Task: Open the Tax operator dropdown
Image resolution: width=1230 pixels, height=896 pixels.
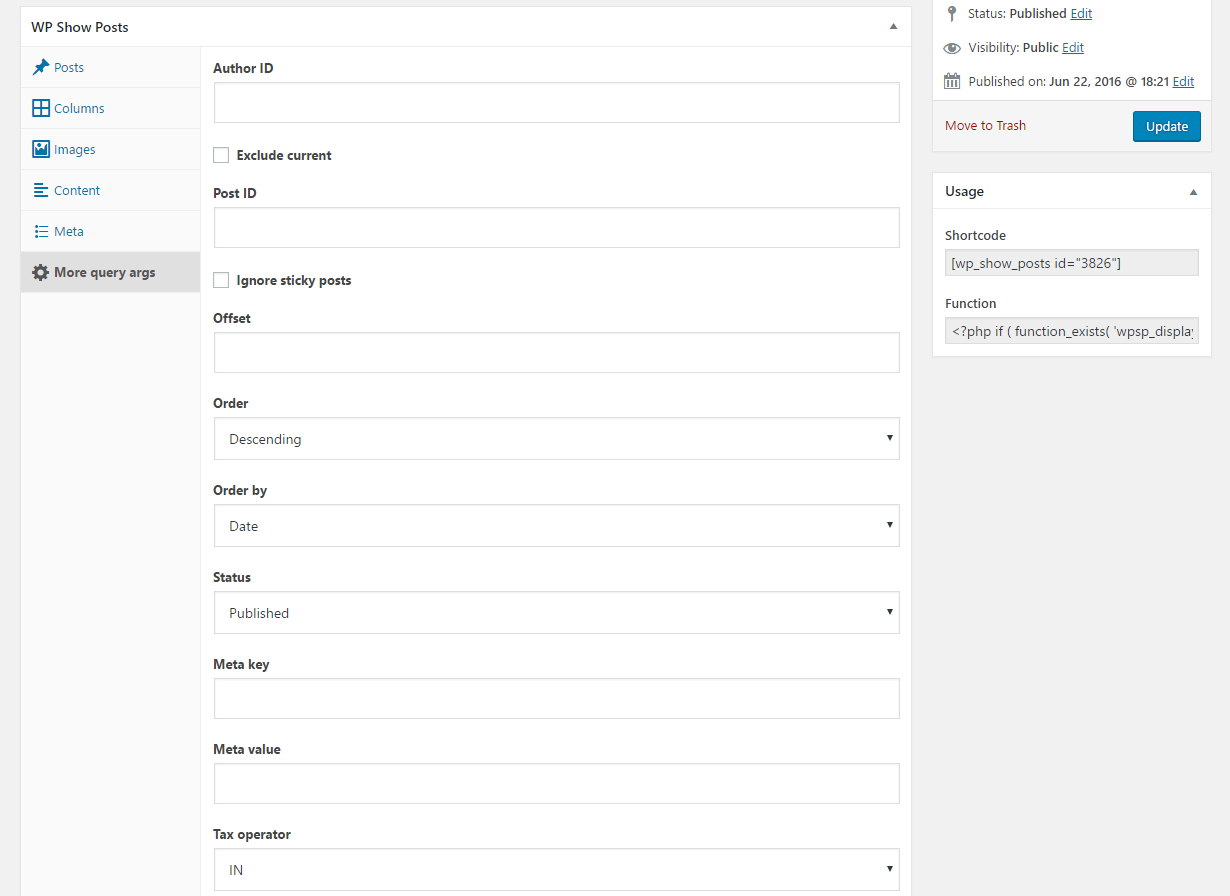Action: click(556, 870)
